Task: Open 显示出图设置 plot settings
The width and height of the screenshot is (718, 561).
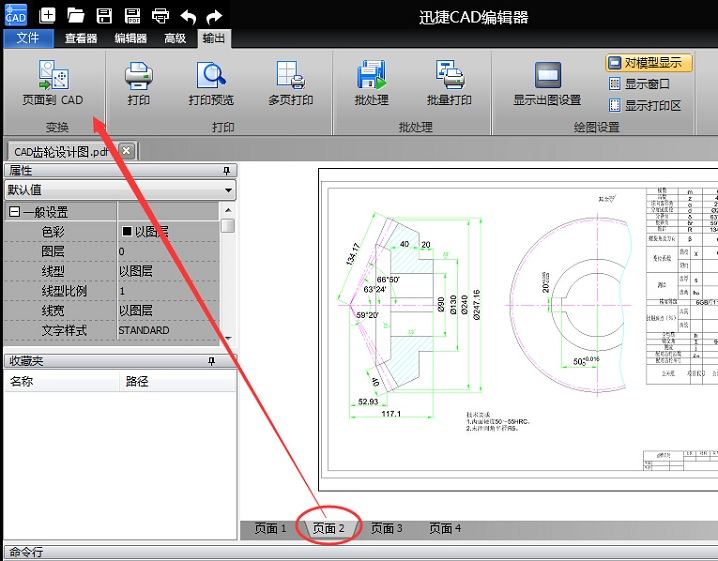Action: 547,75
